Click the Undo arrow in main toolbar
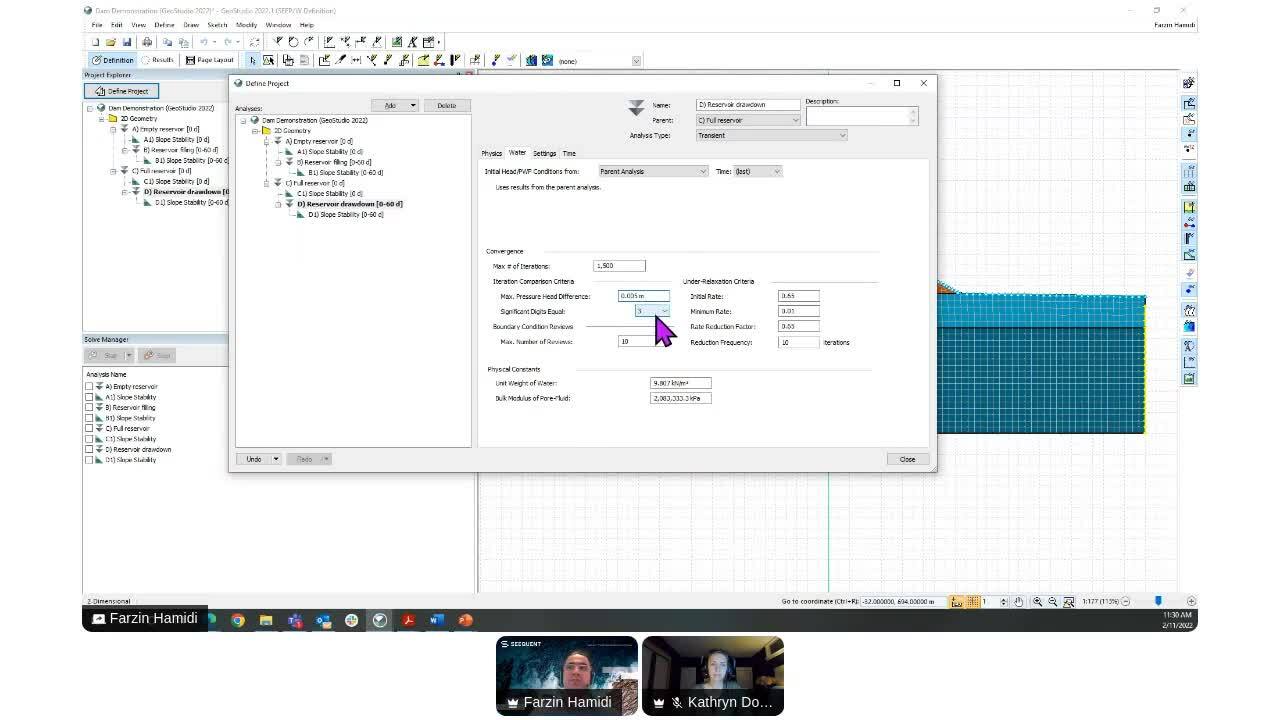1280x720 pixels. (x=204, y=42)
